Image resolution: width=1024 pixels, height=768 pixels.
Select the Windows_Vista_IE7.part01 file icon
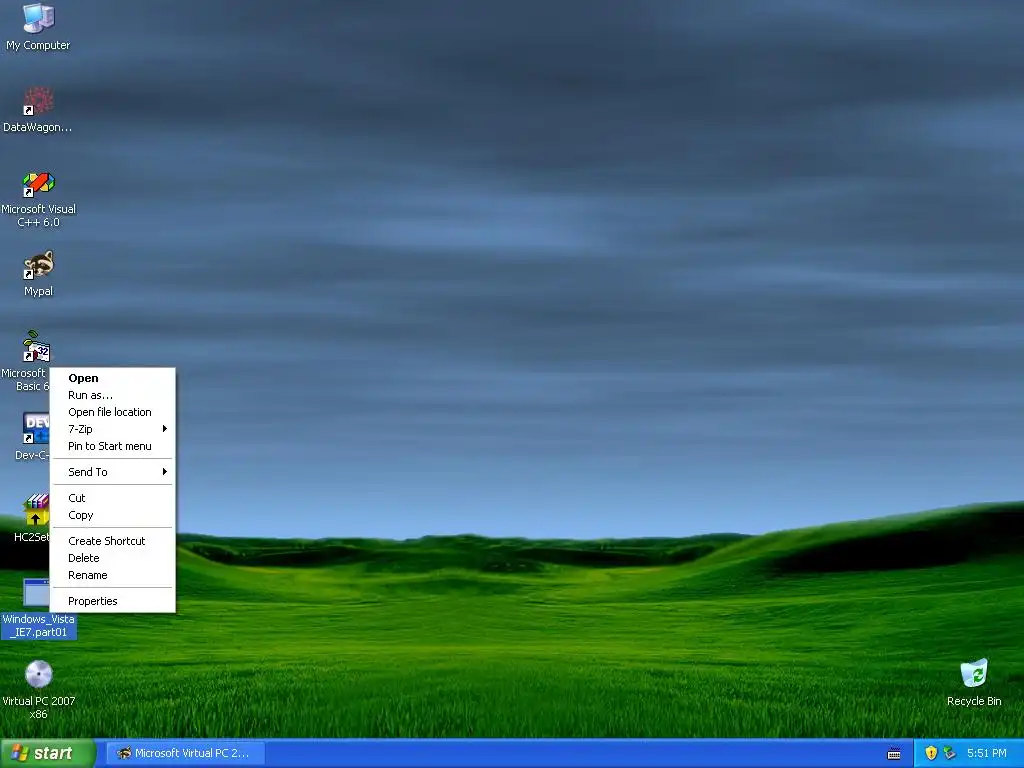pos(36,592)
